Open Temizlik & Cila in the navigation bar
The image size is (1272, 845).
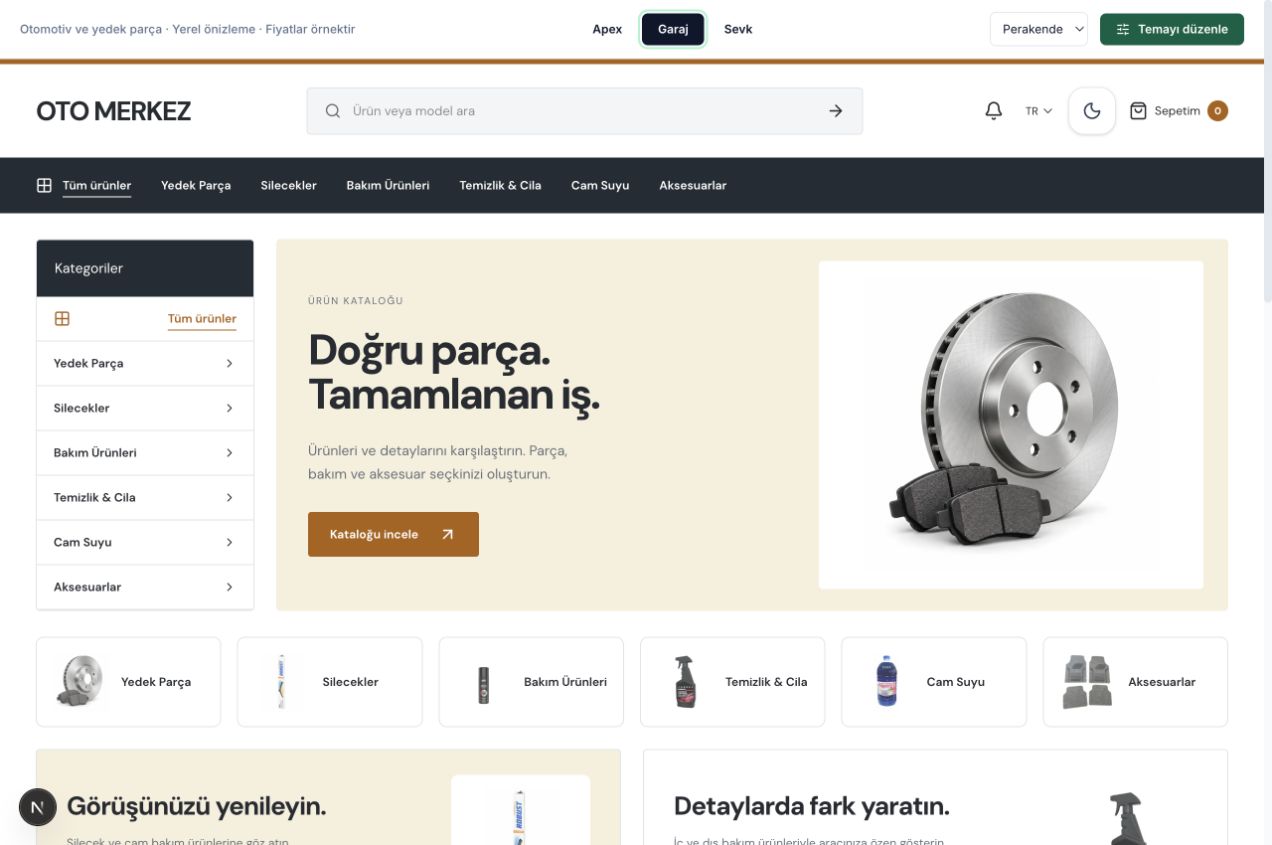(x=500, y=185)
